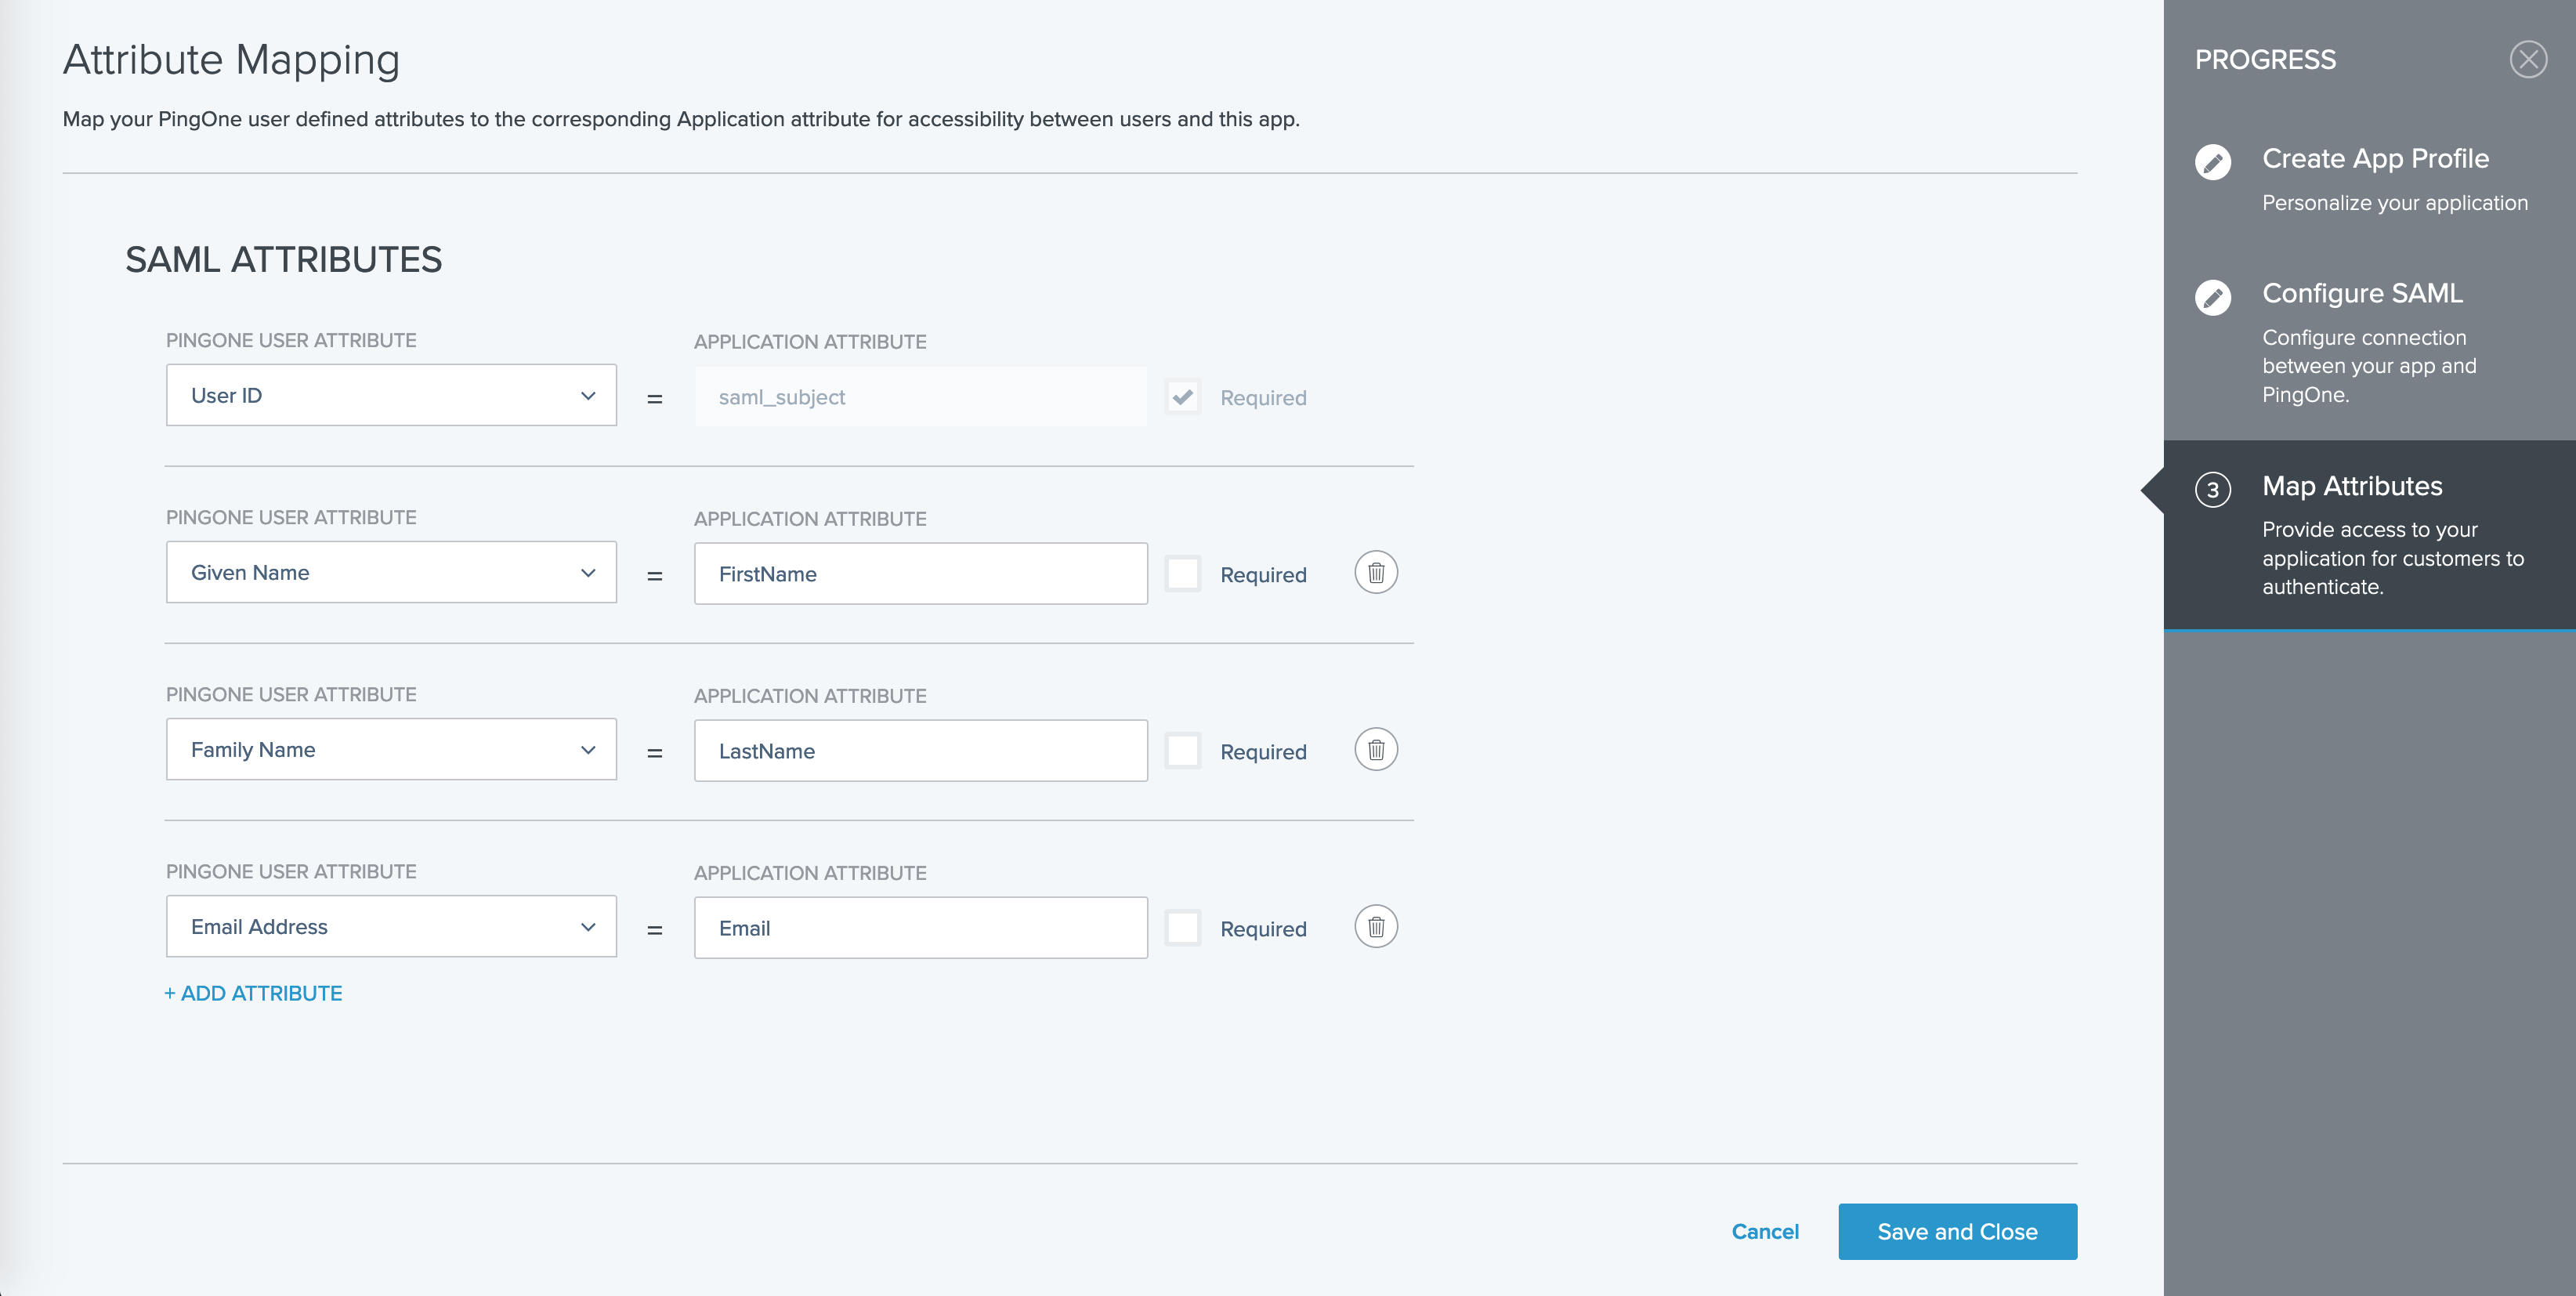Viewport: 2576px width, 1296px height.
Task: Click the FirstName application attribute field
Action: tap(920, 574)
